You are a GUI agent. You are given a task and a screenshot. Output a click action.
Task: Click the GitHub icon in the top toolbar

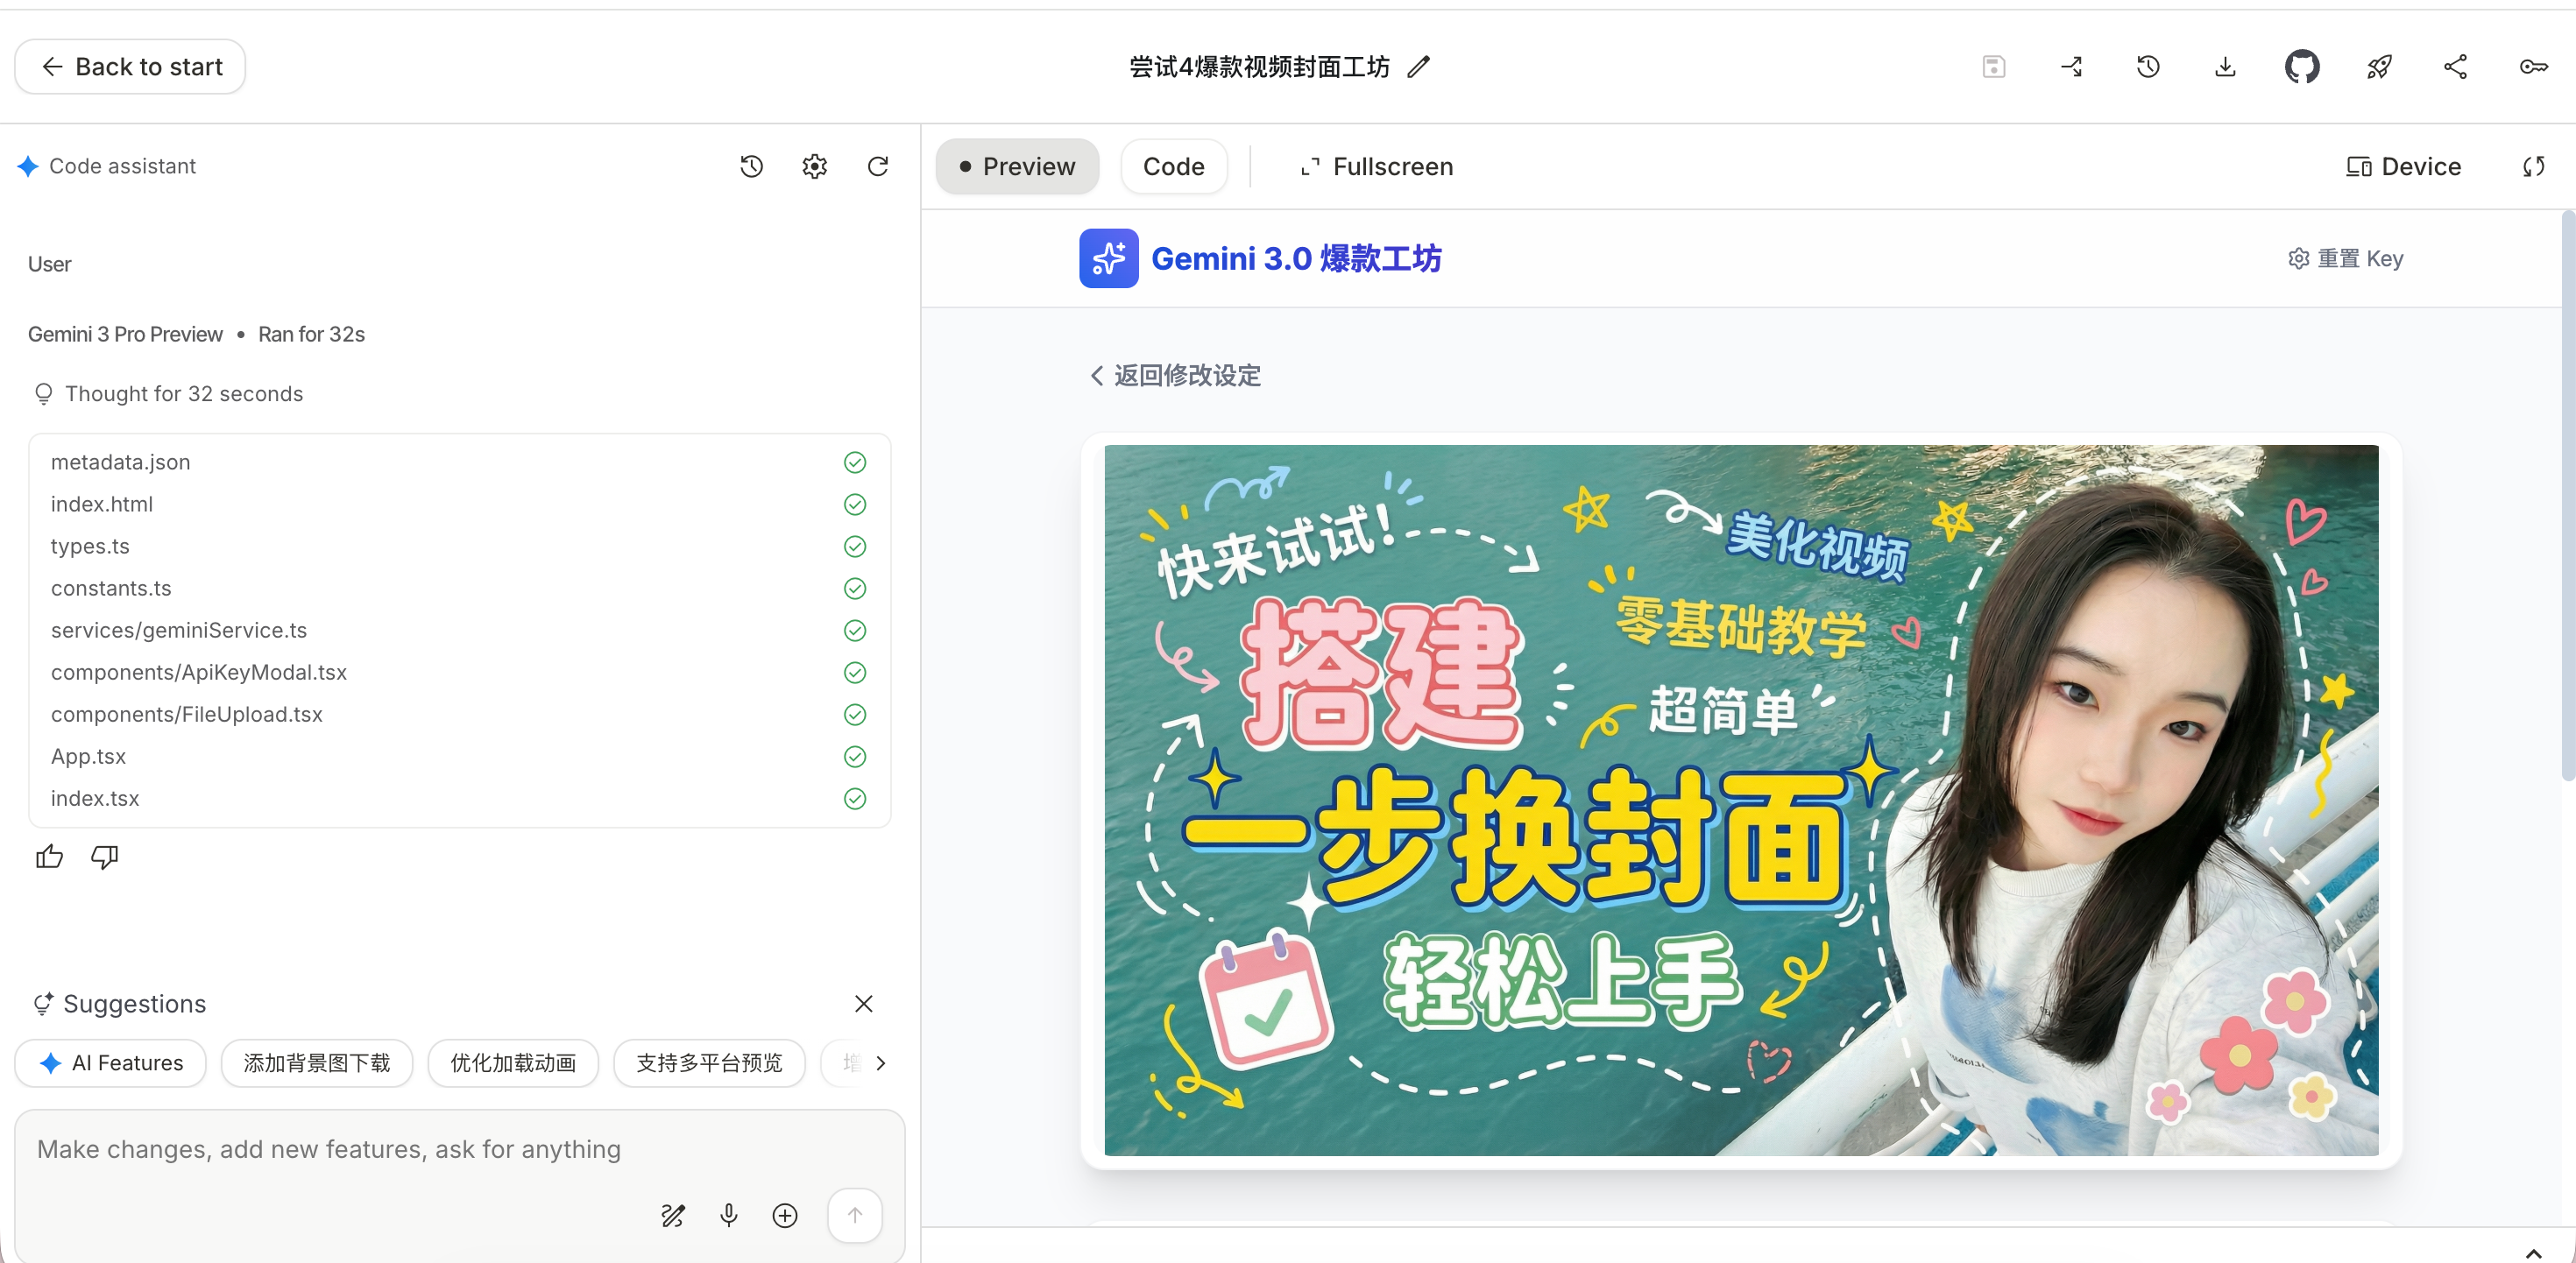coord(2301,67)
